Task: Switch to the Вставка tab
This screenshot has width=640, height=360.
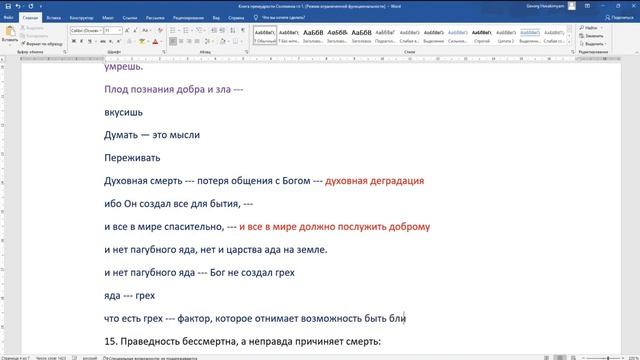Action: 53,18
